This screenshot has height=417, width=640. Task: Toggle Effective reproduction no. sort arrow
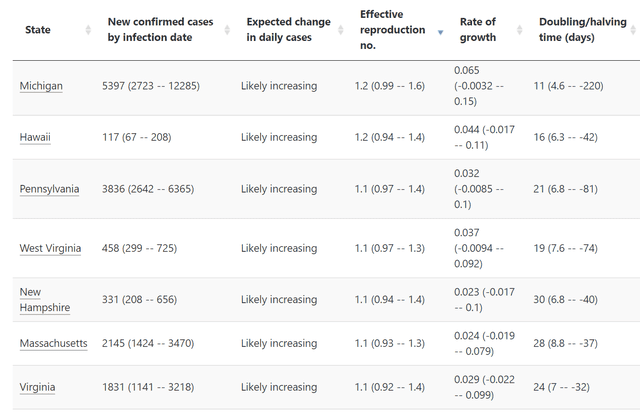[440, 32]
